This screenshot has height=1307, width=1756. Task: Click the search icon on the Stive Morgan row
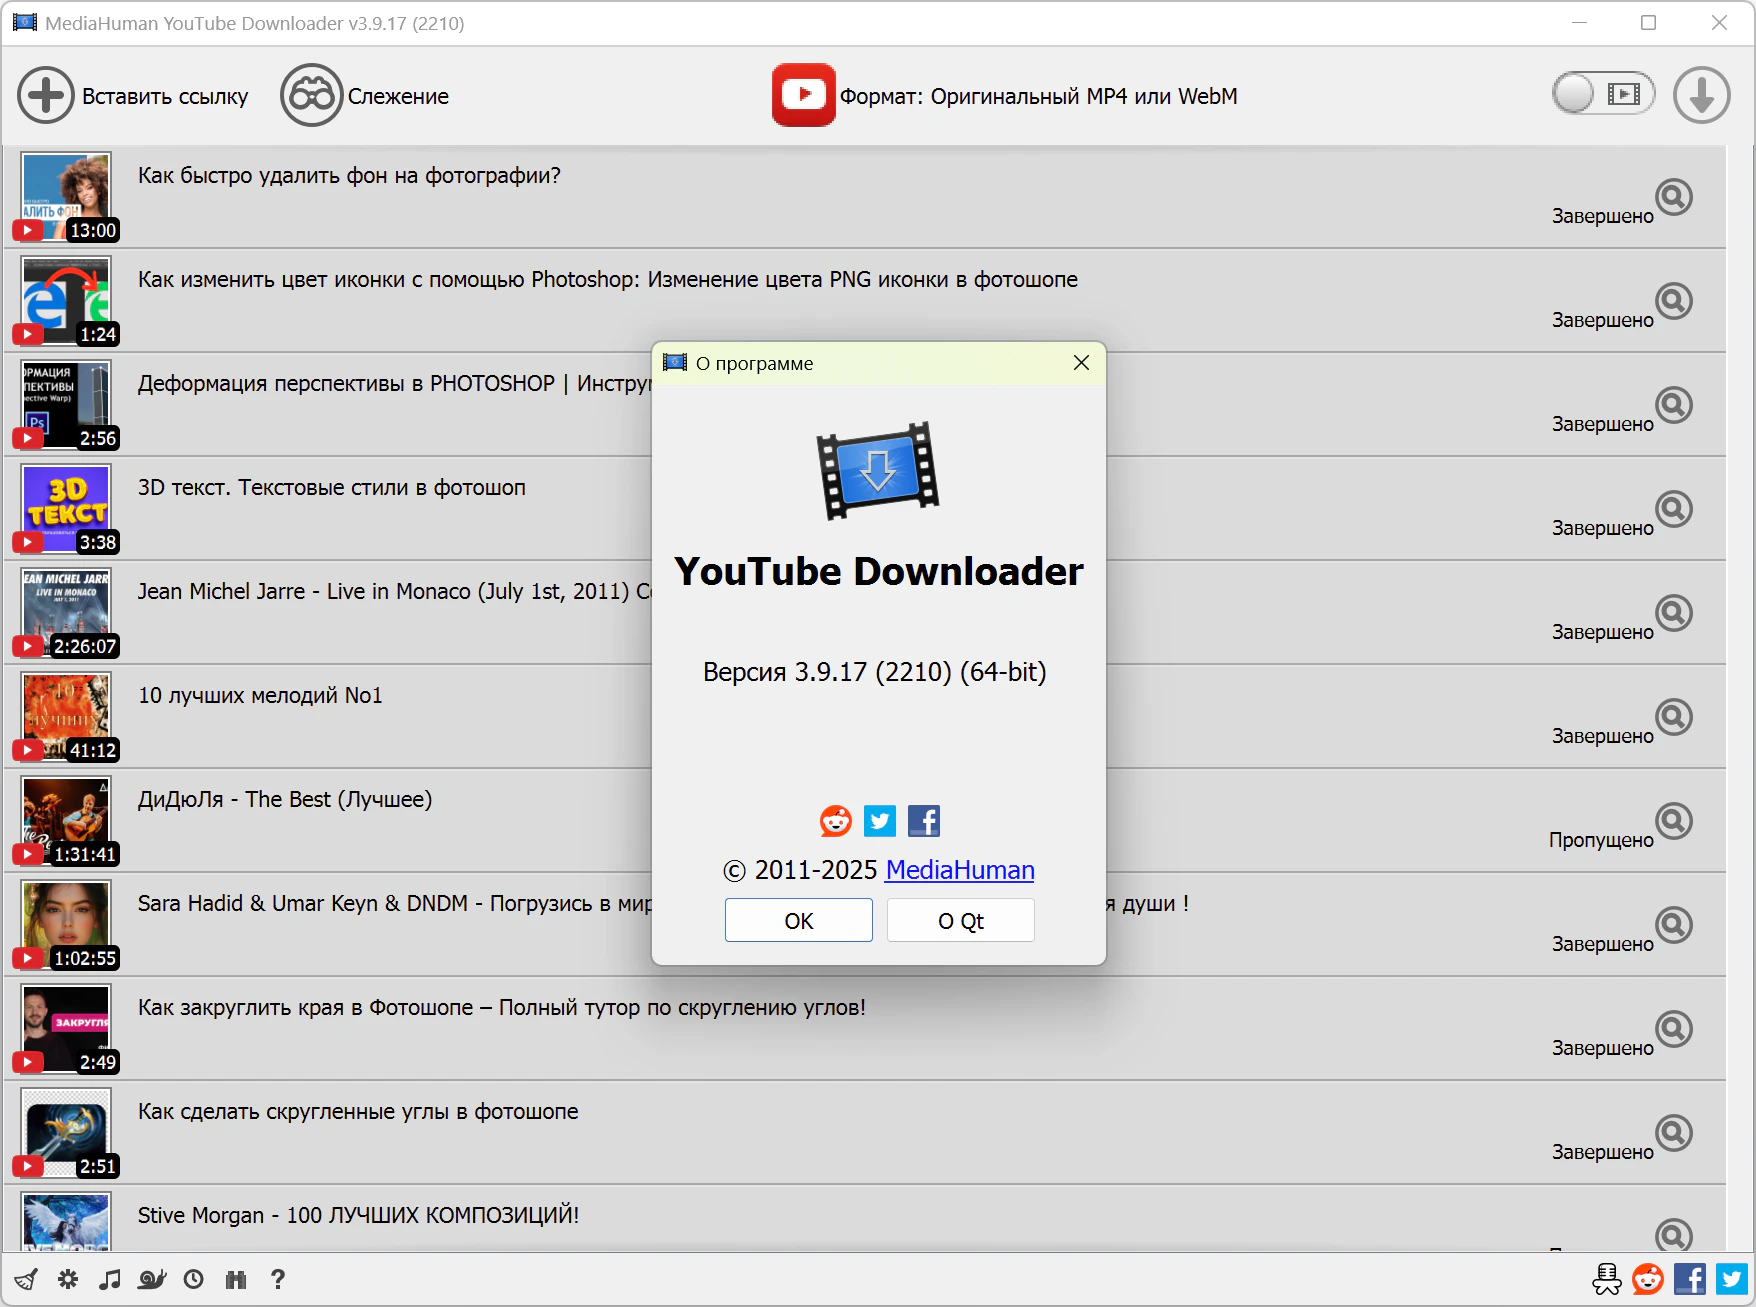click(1674, 1235)
